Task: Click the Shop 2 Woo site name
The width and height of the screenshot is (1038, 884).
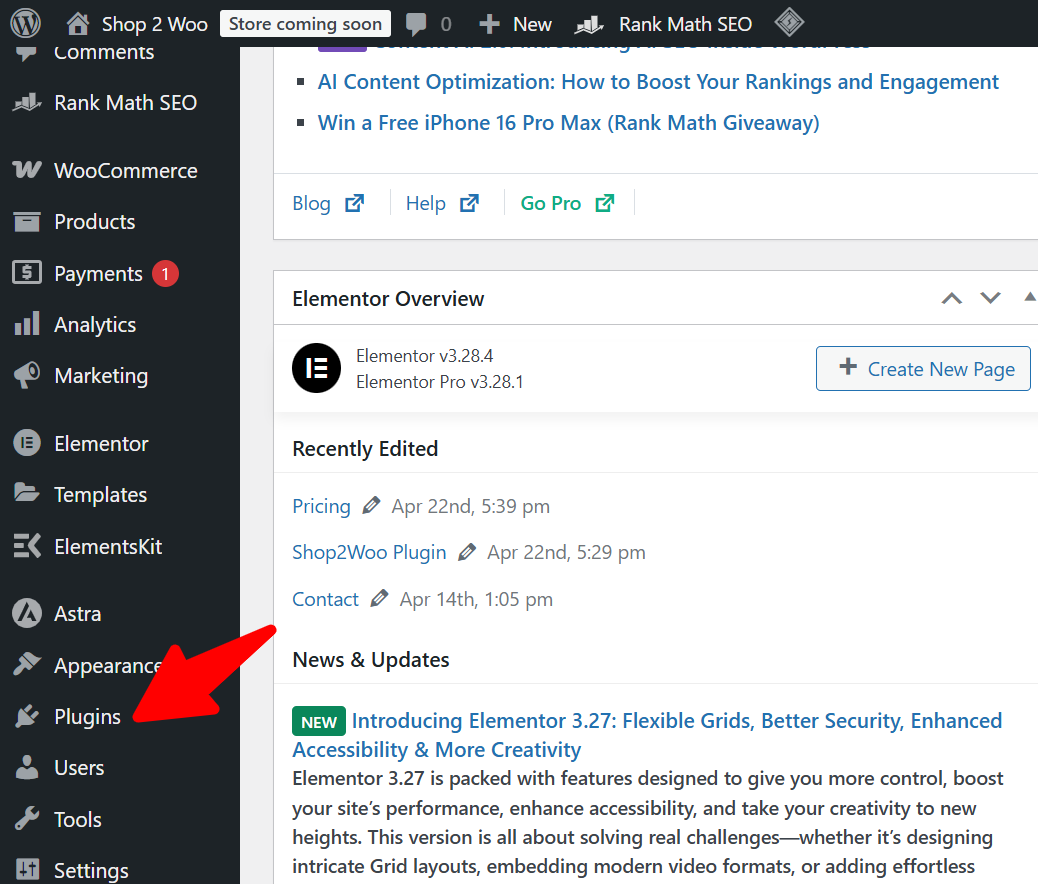Action: click(x=154, y=25)
